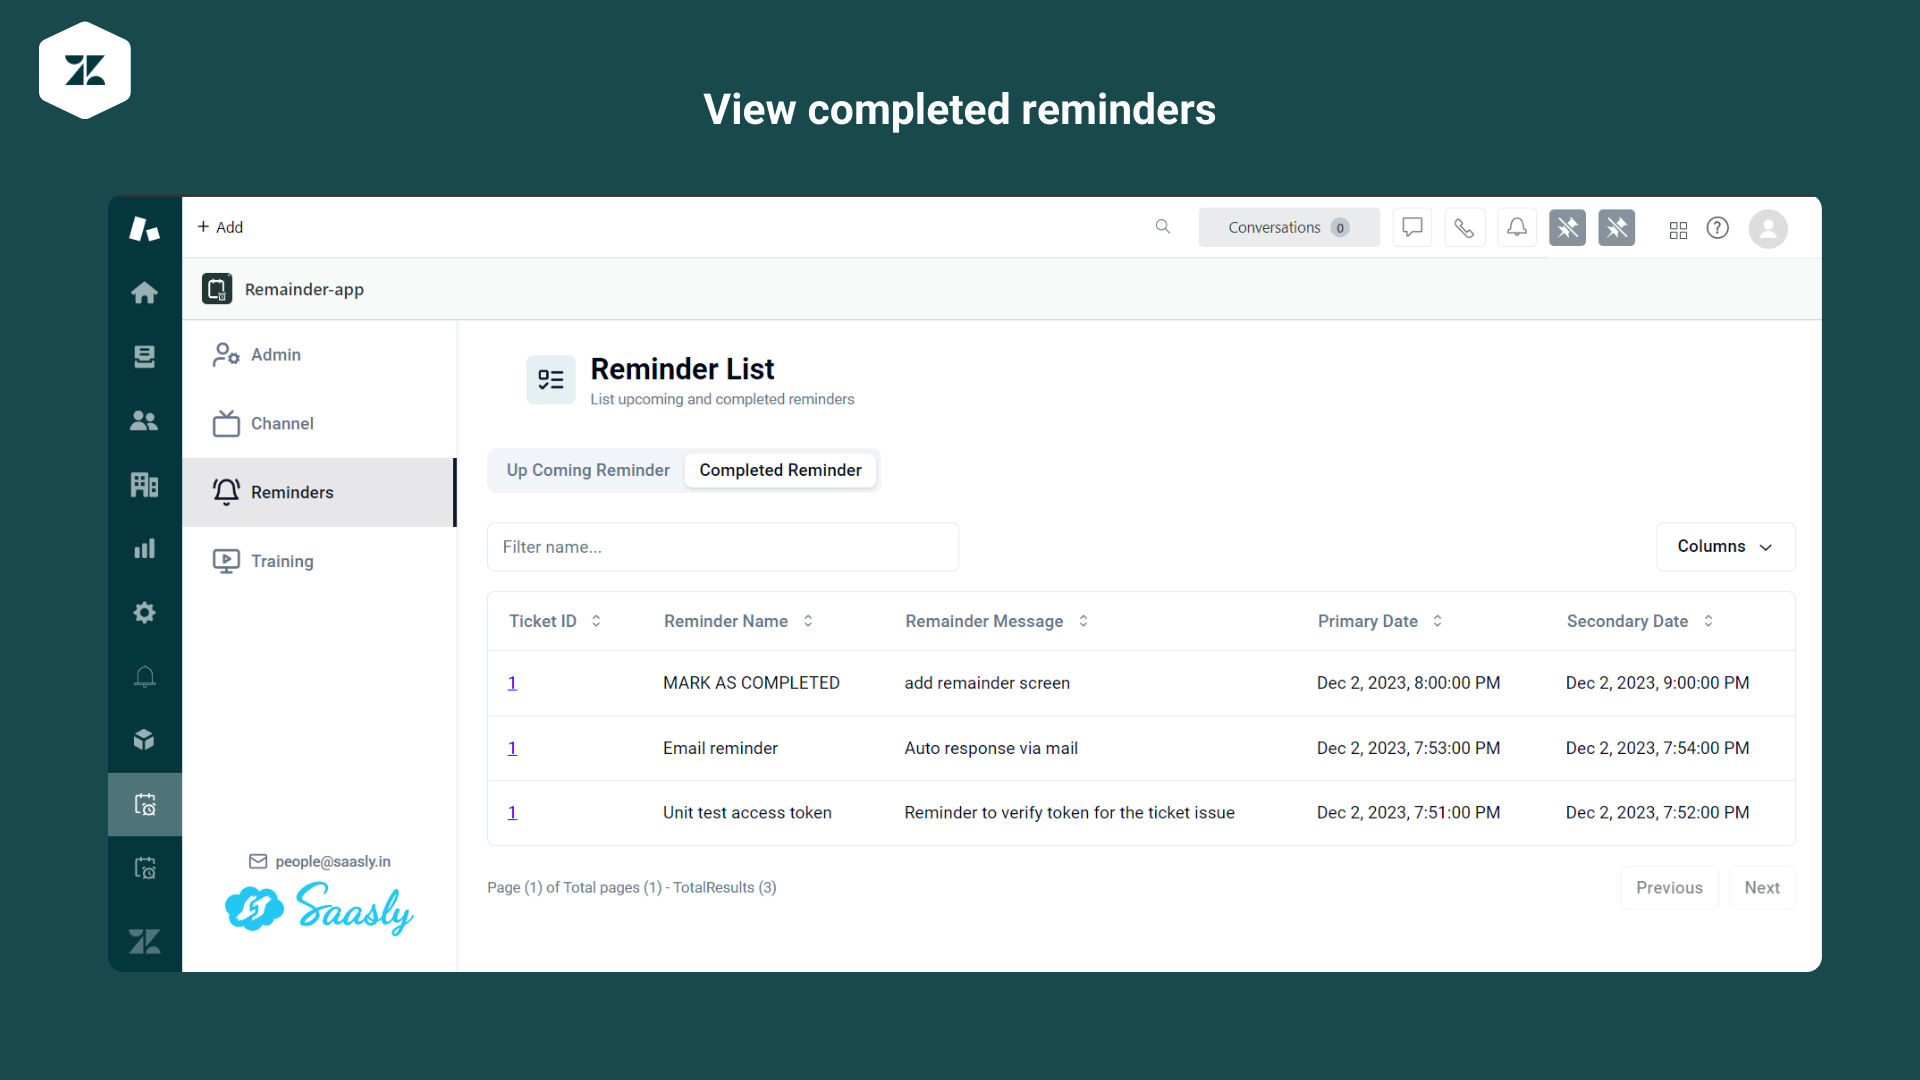Sort by Primary Date column arrow

click(1440, 621)
